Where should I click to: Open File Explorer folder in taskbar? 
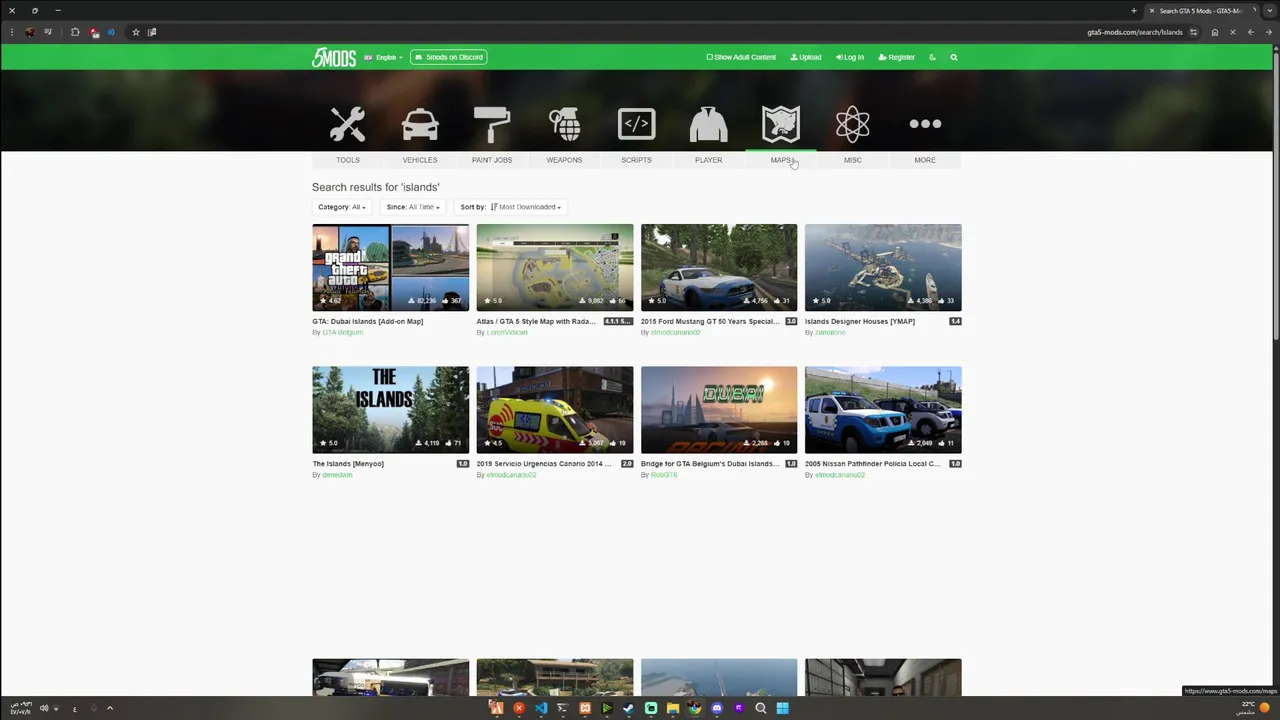click(x=673, y=708)
